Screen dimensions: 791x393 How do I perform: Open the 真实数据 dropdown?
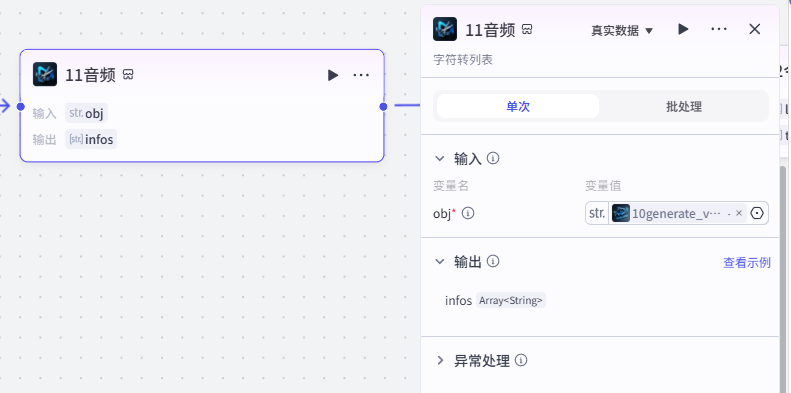622,31
